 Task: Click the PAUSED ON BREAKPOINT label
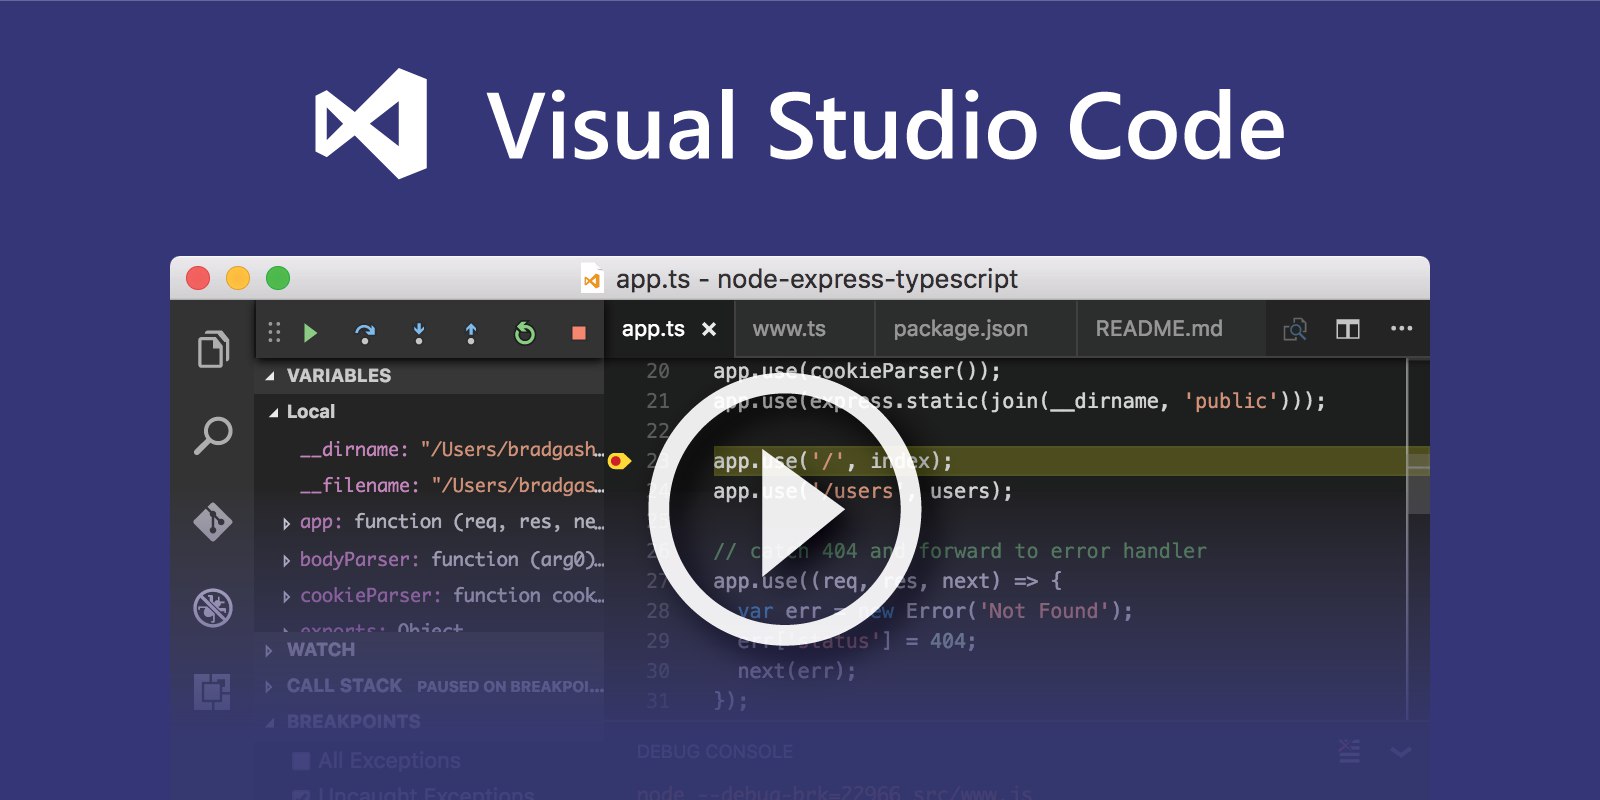pyautogui.click(x=510, y=687)
